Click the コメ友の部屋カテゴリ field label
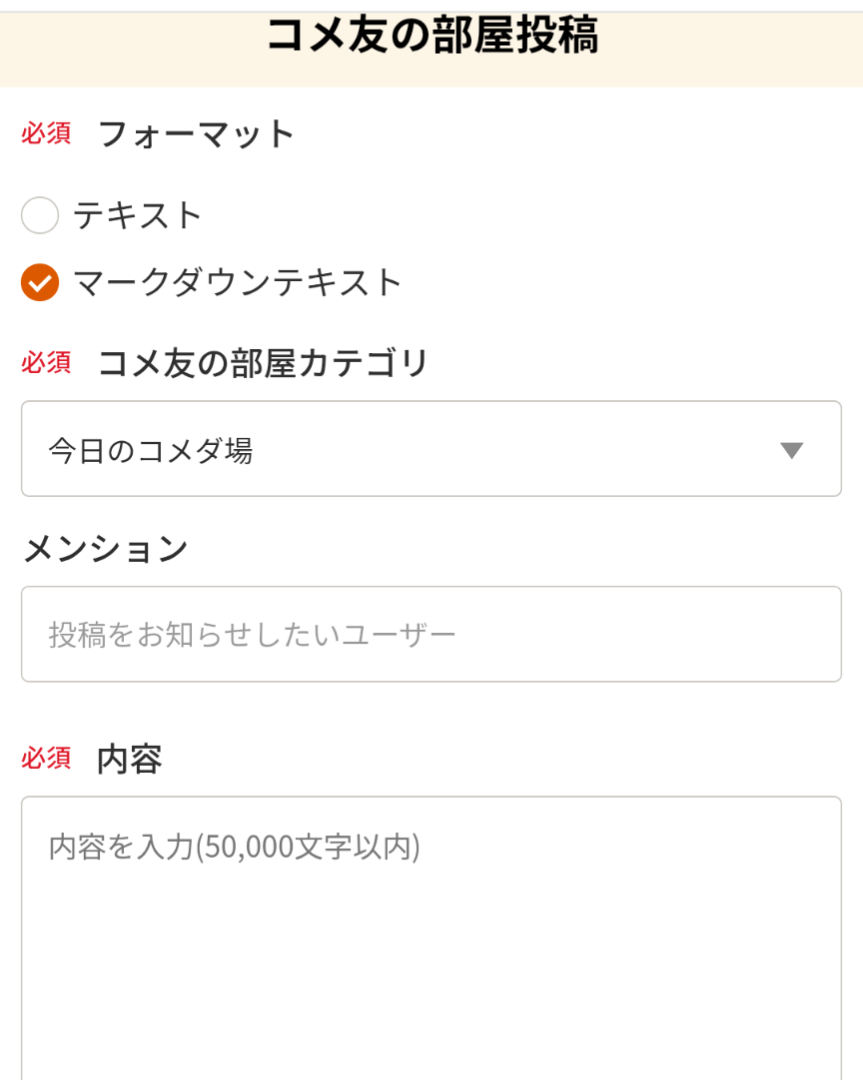Image resolution: width=863 pixels, height=1080 pixels. [x=262, y=363]
